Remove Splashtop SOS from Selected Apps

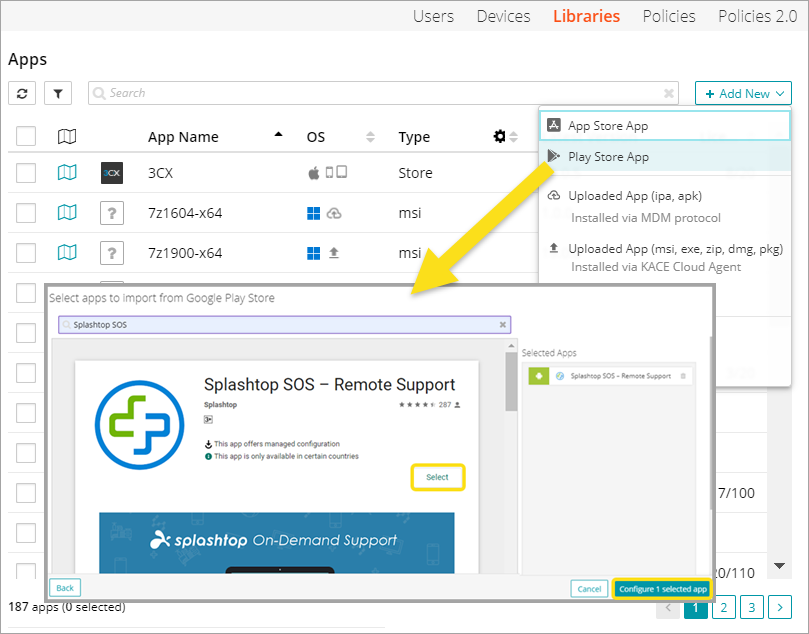[683, 376]
